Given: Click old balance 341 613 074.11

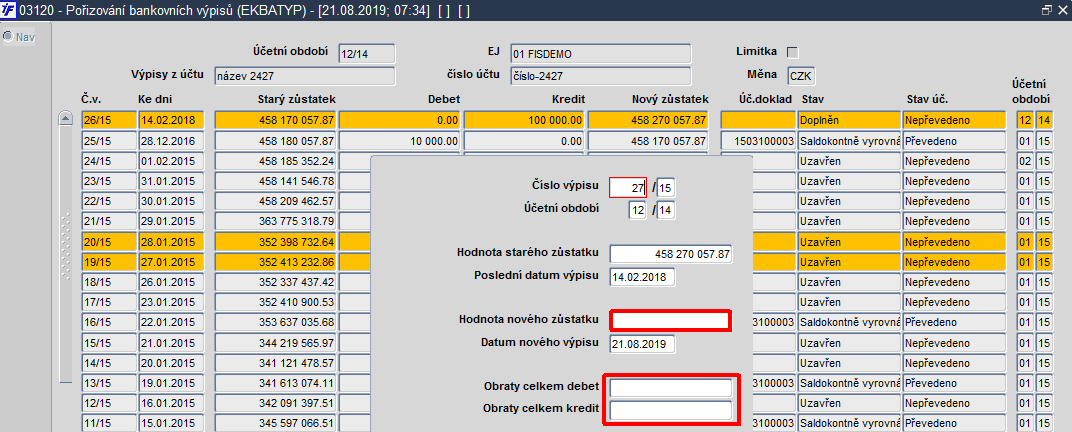Looking at the screenshot, I should 276,383.
